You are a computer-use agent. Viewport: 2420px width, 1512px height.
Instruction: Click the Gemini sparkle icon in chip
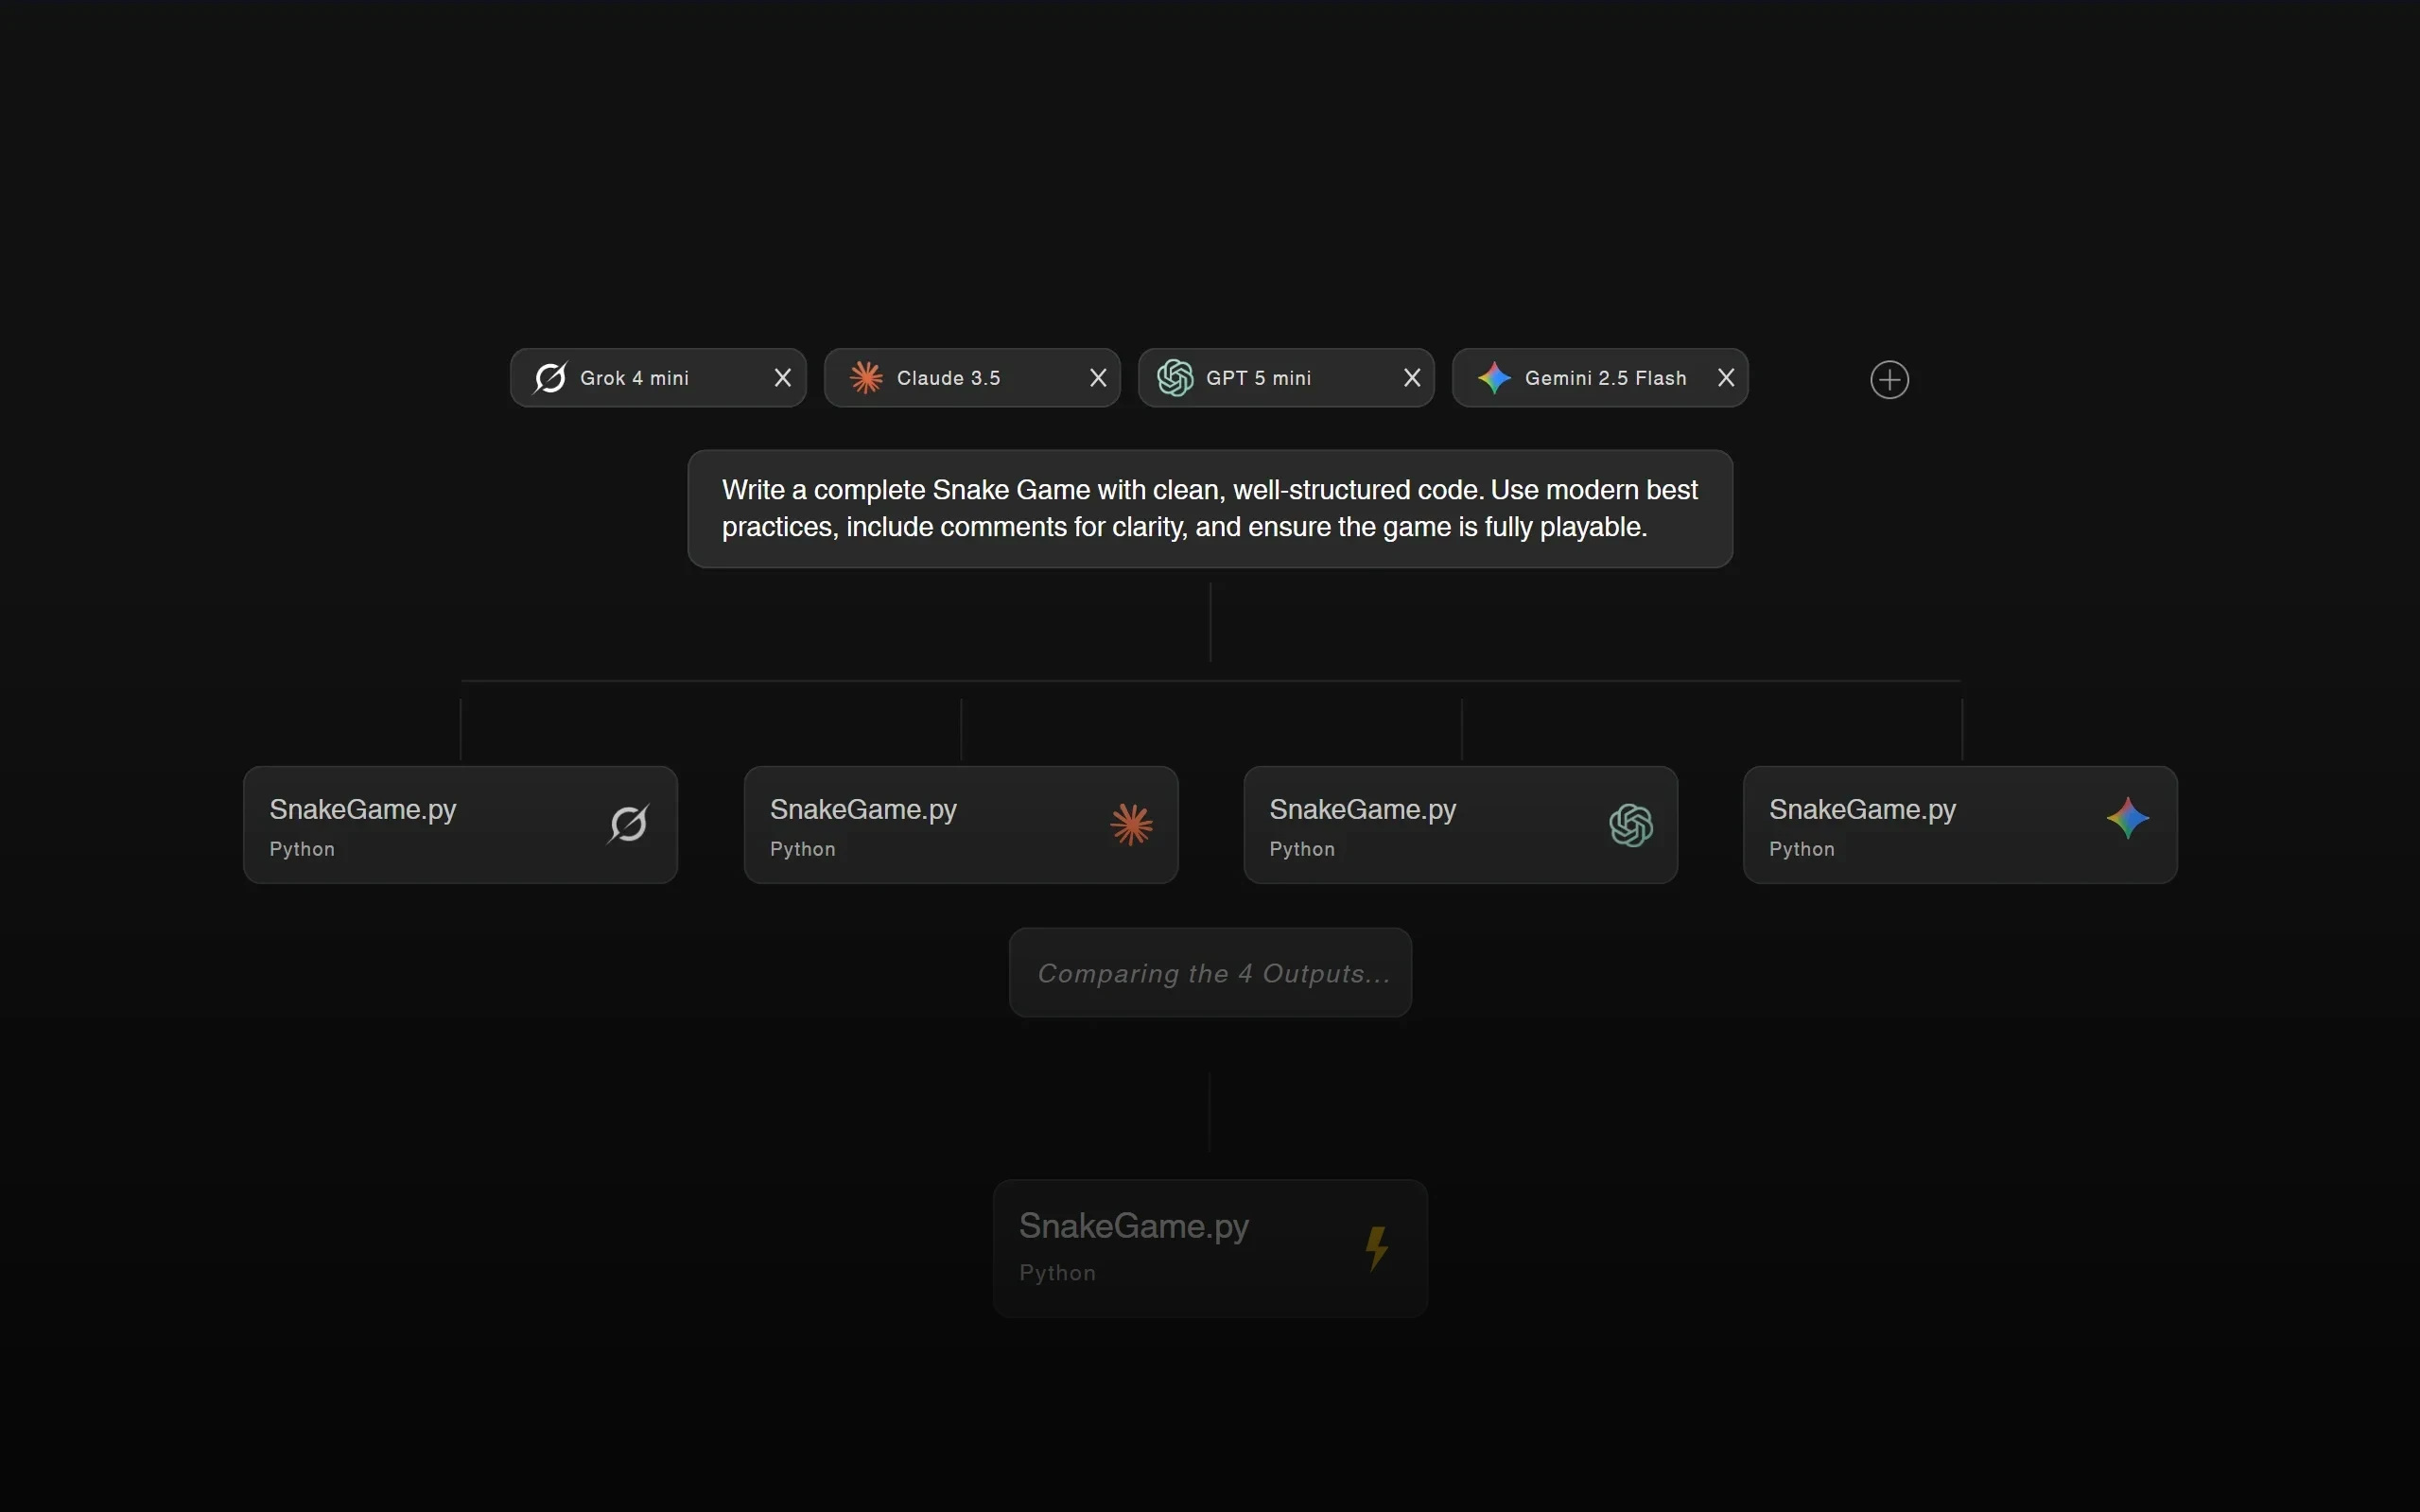1494,378
